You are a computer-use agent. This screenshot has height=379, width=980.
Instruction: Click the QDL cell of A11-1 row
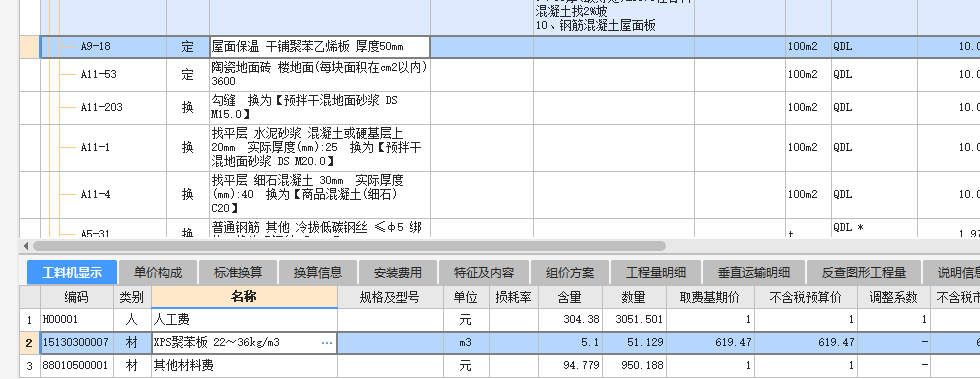(x=874, y=148)
